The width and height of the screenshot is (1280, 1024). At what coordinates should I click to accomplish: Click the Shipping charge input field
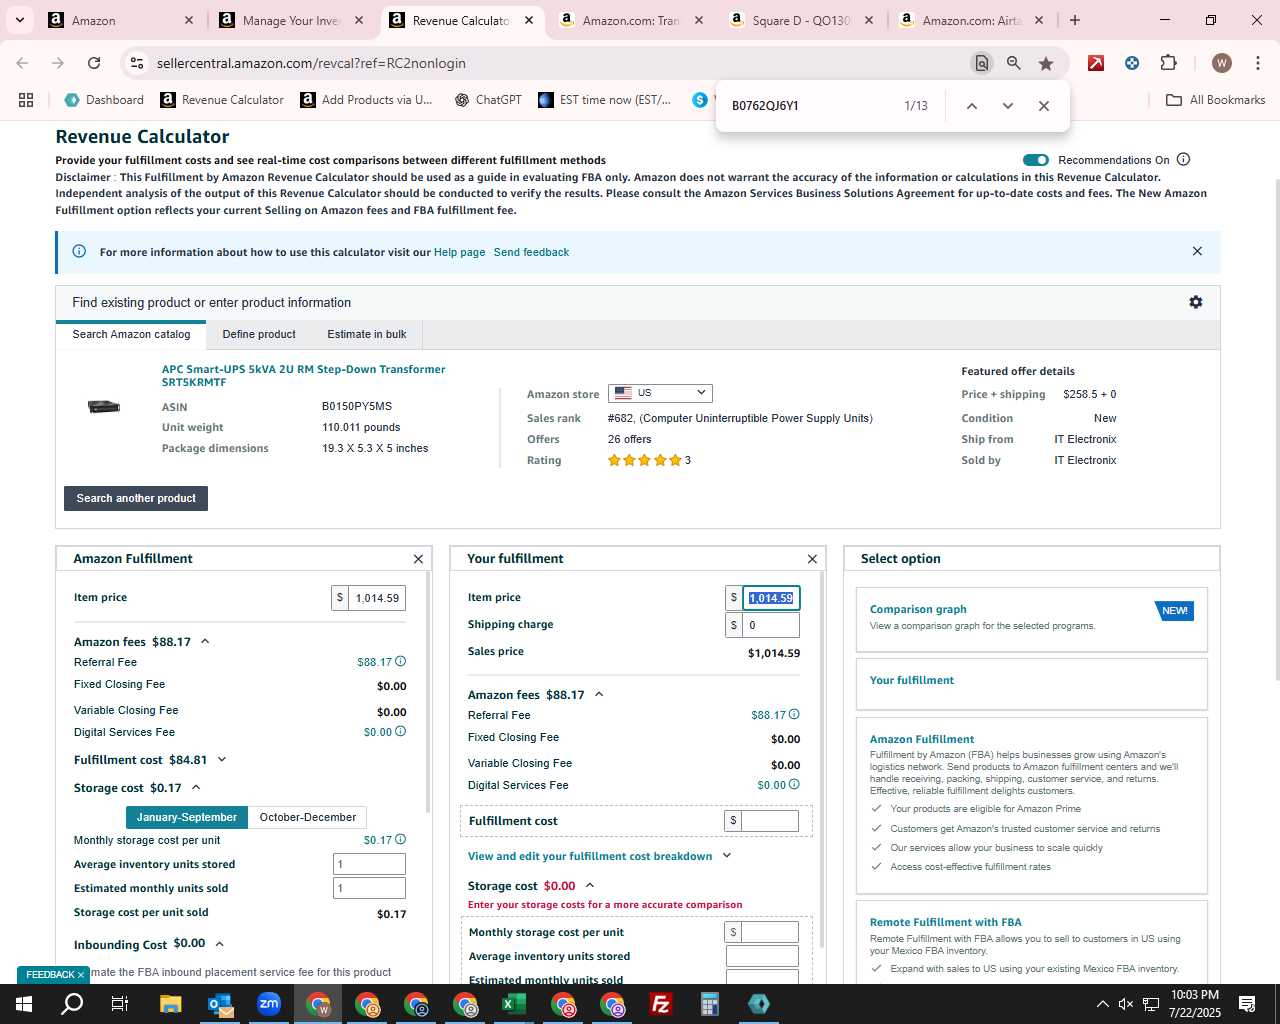click(771, 625)
